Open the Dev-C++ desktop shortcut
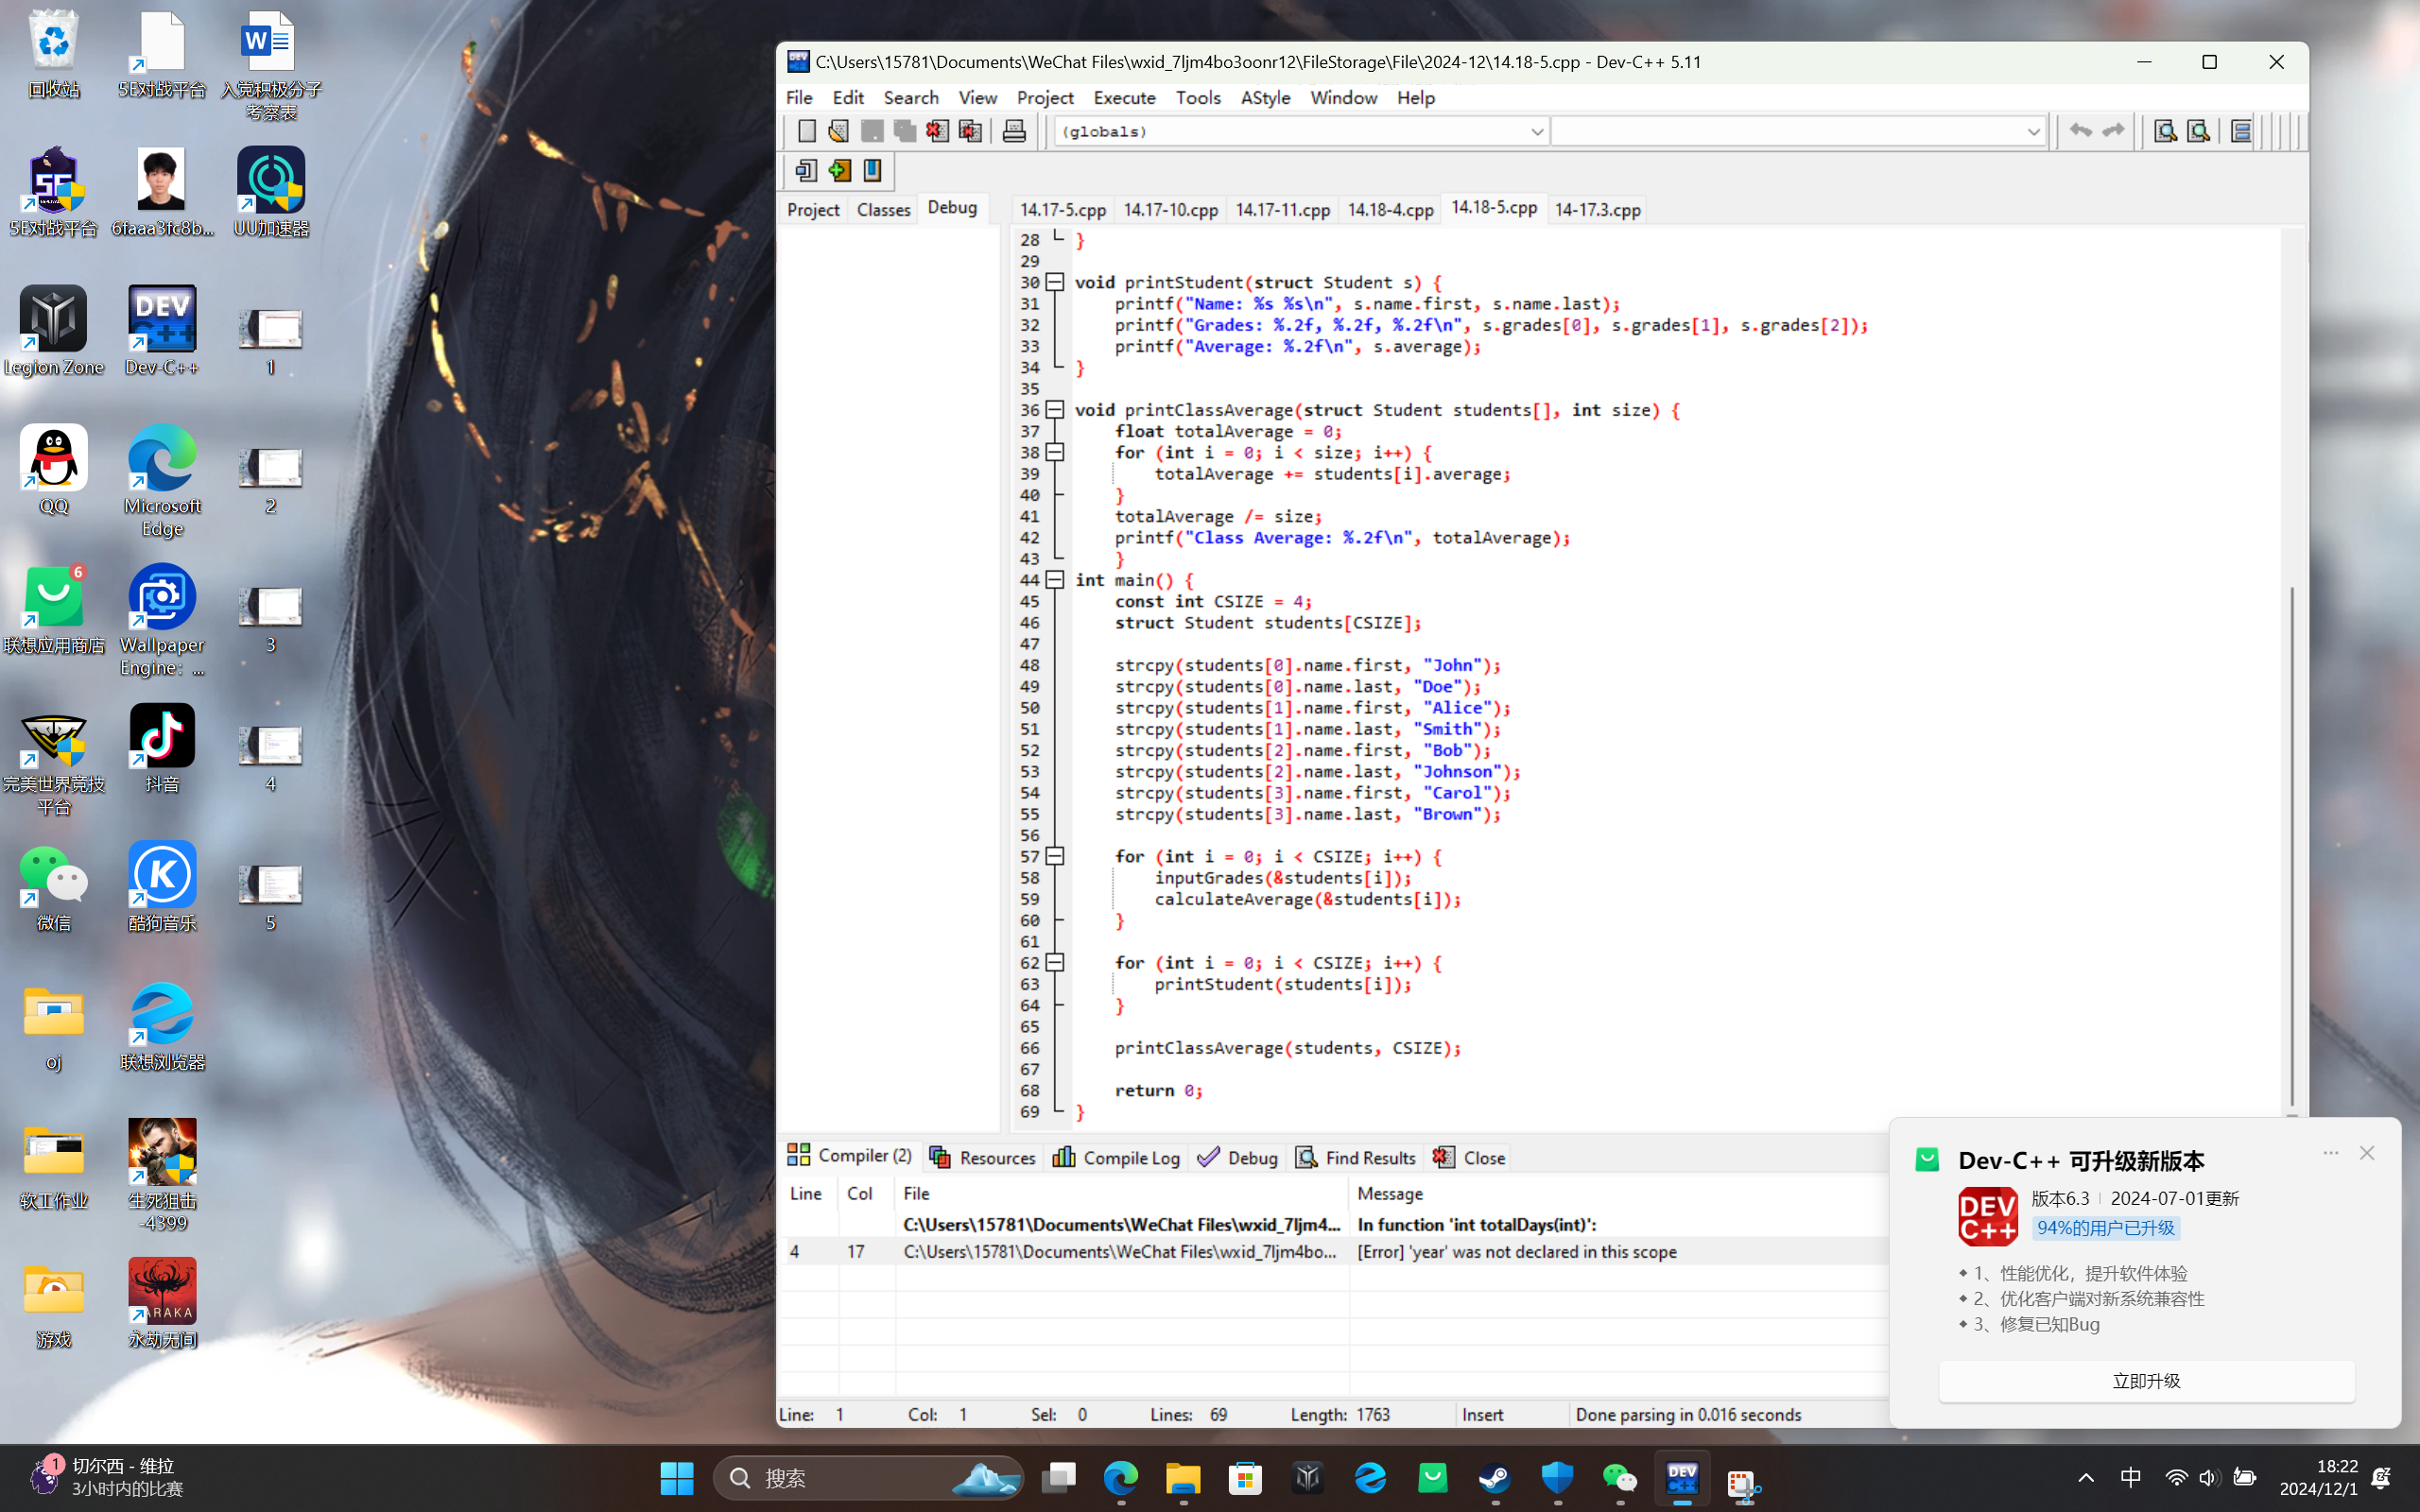The image size is (2420, 1512). [x=162, y=331]
